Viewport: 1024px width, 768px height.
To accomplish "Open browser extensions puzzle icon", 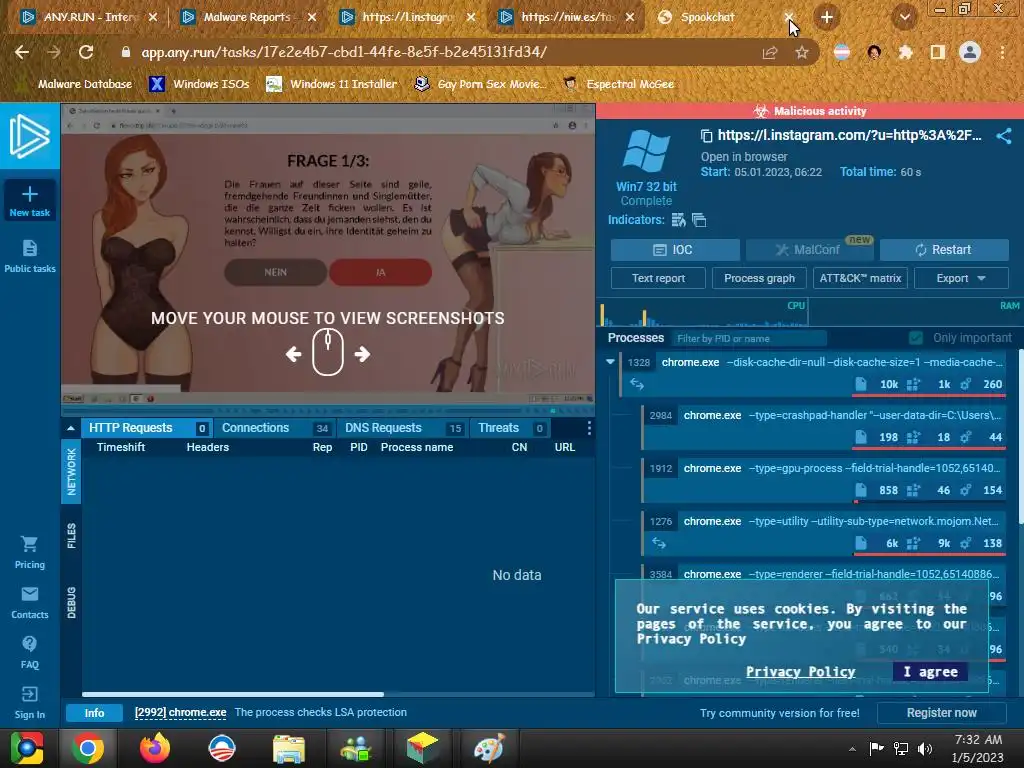I will pyautogui.click(x=905, y=52).
